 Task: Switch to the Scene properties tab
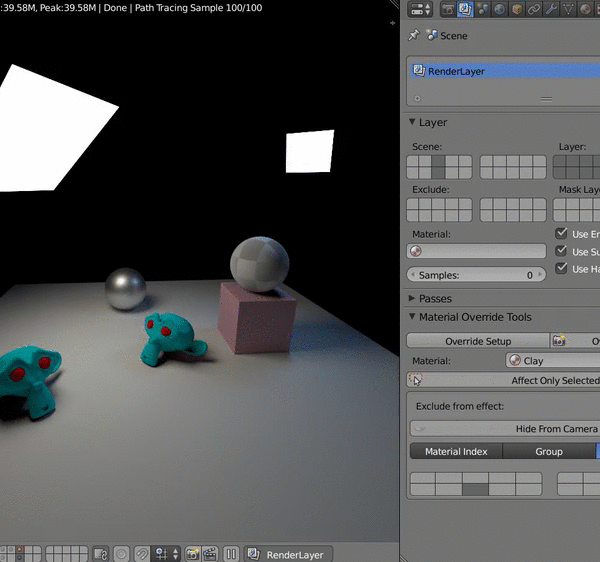coord(482,9)
